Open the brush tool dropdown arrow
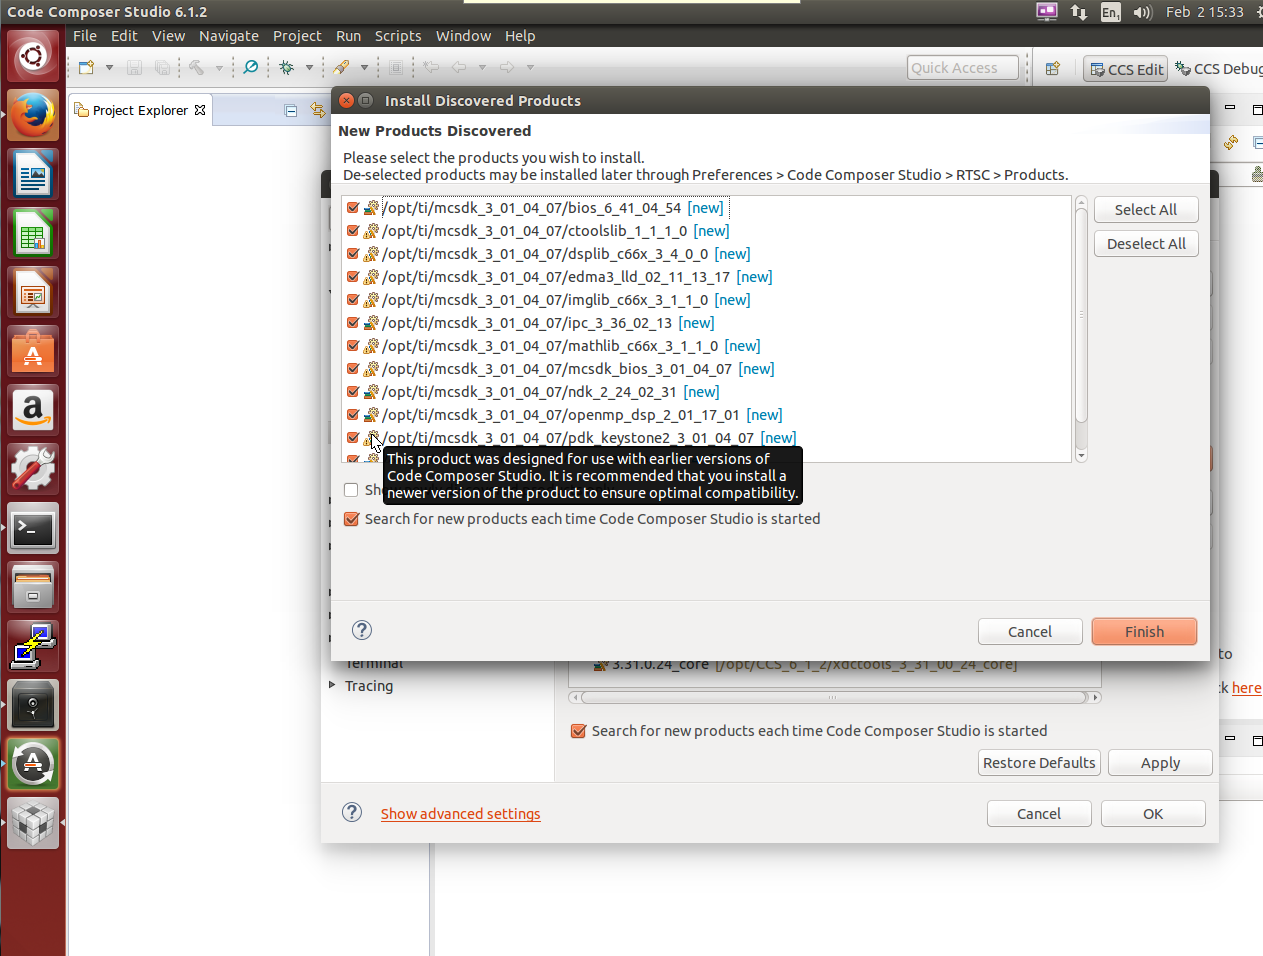 pyautogui.click(x=364, y=67)
